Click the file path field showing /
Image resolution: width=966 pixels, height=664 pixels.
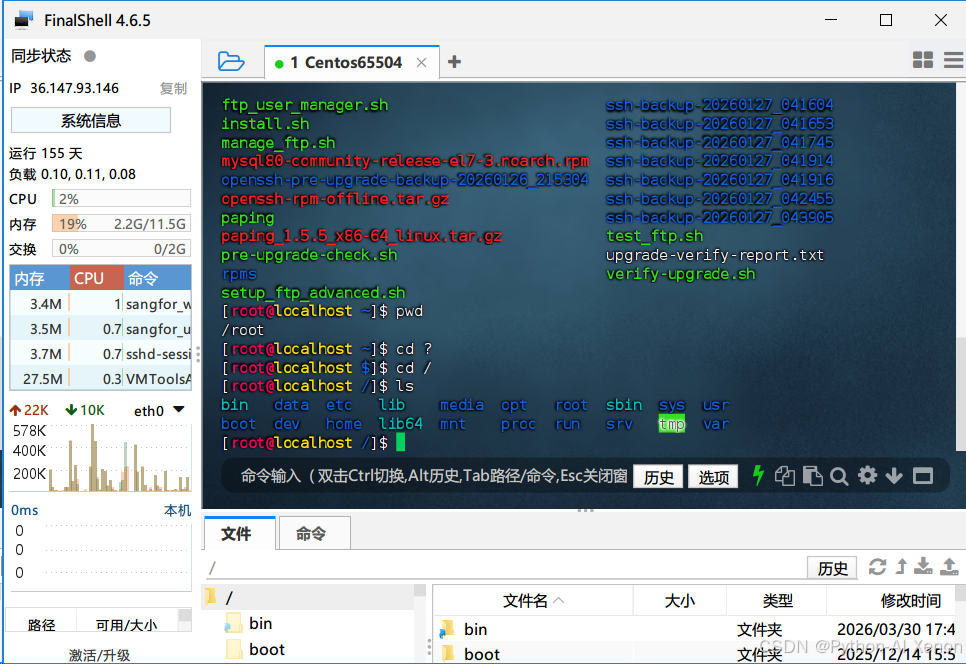505,568
